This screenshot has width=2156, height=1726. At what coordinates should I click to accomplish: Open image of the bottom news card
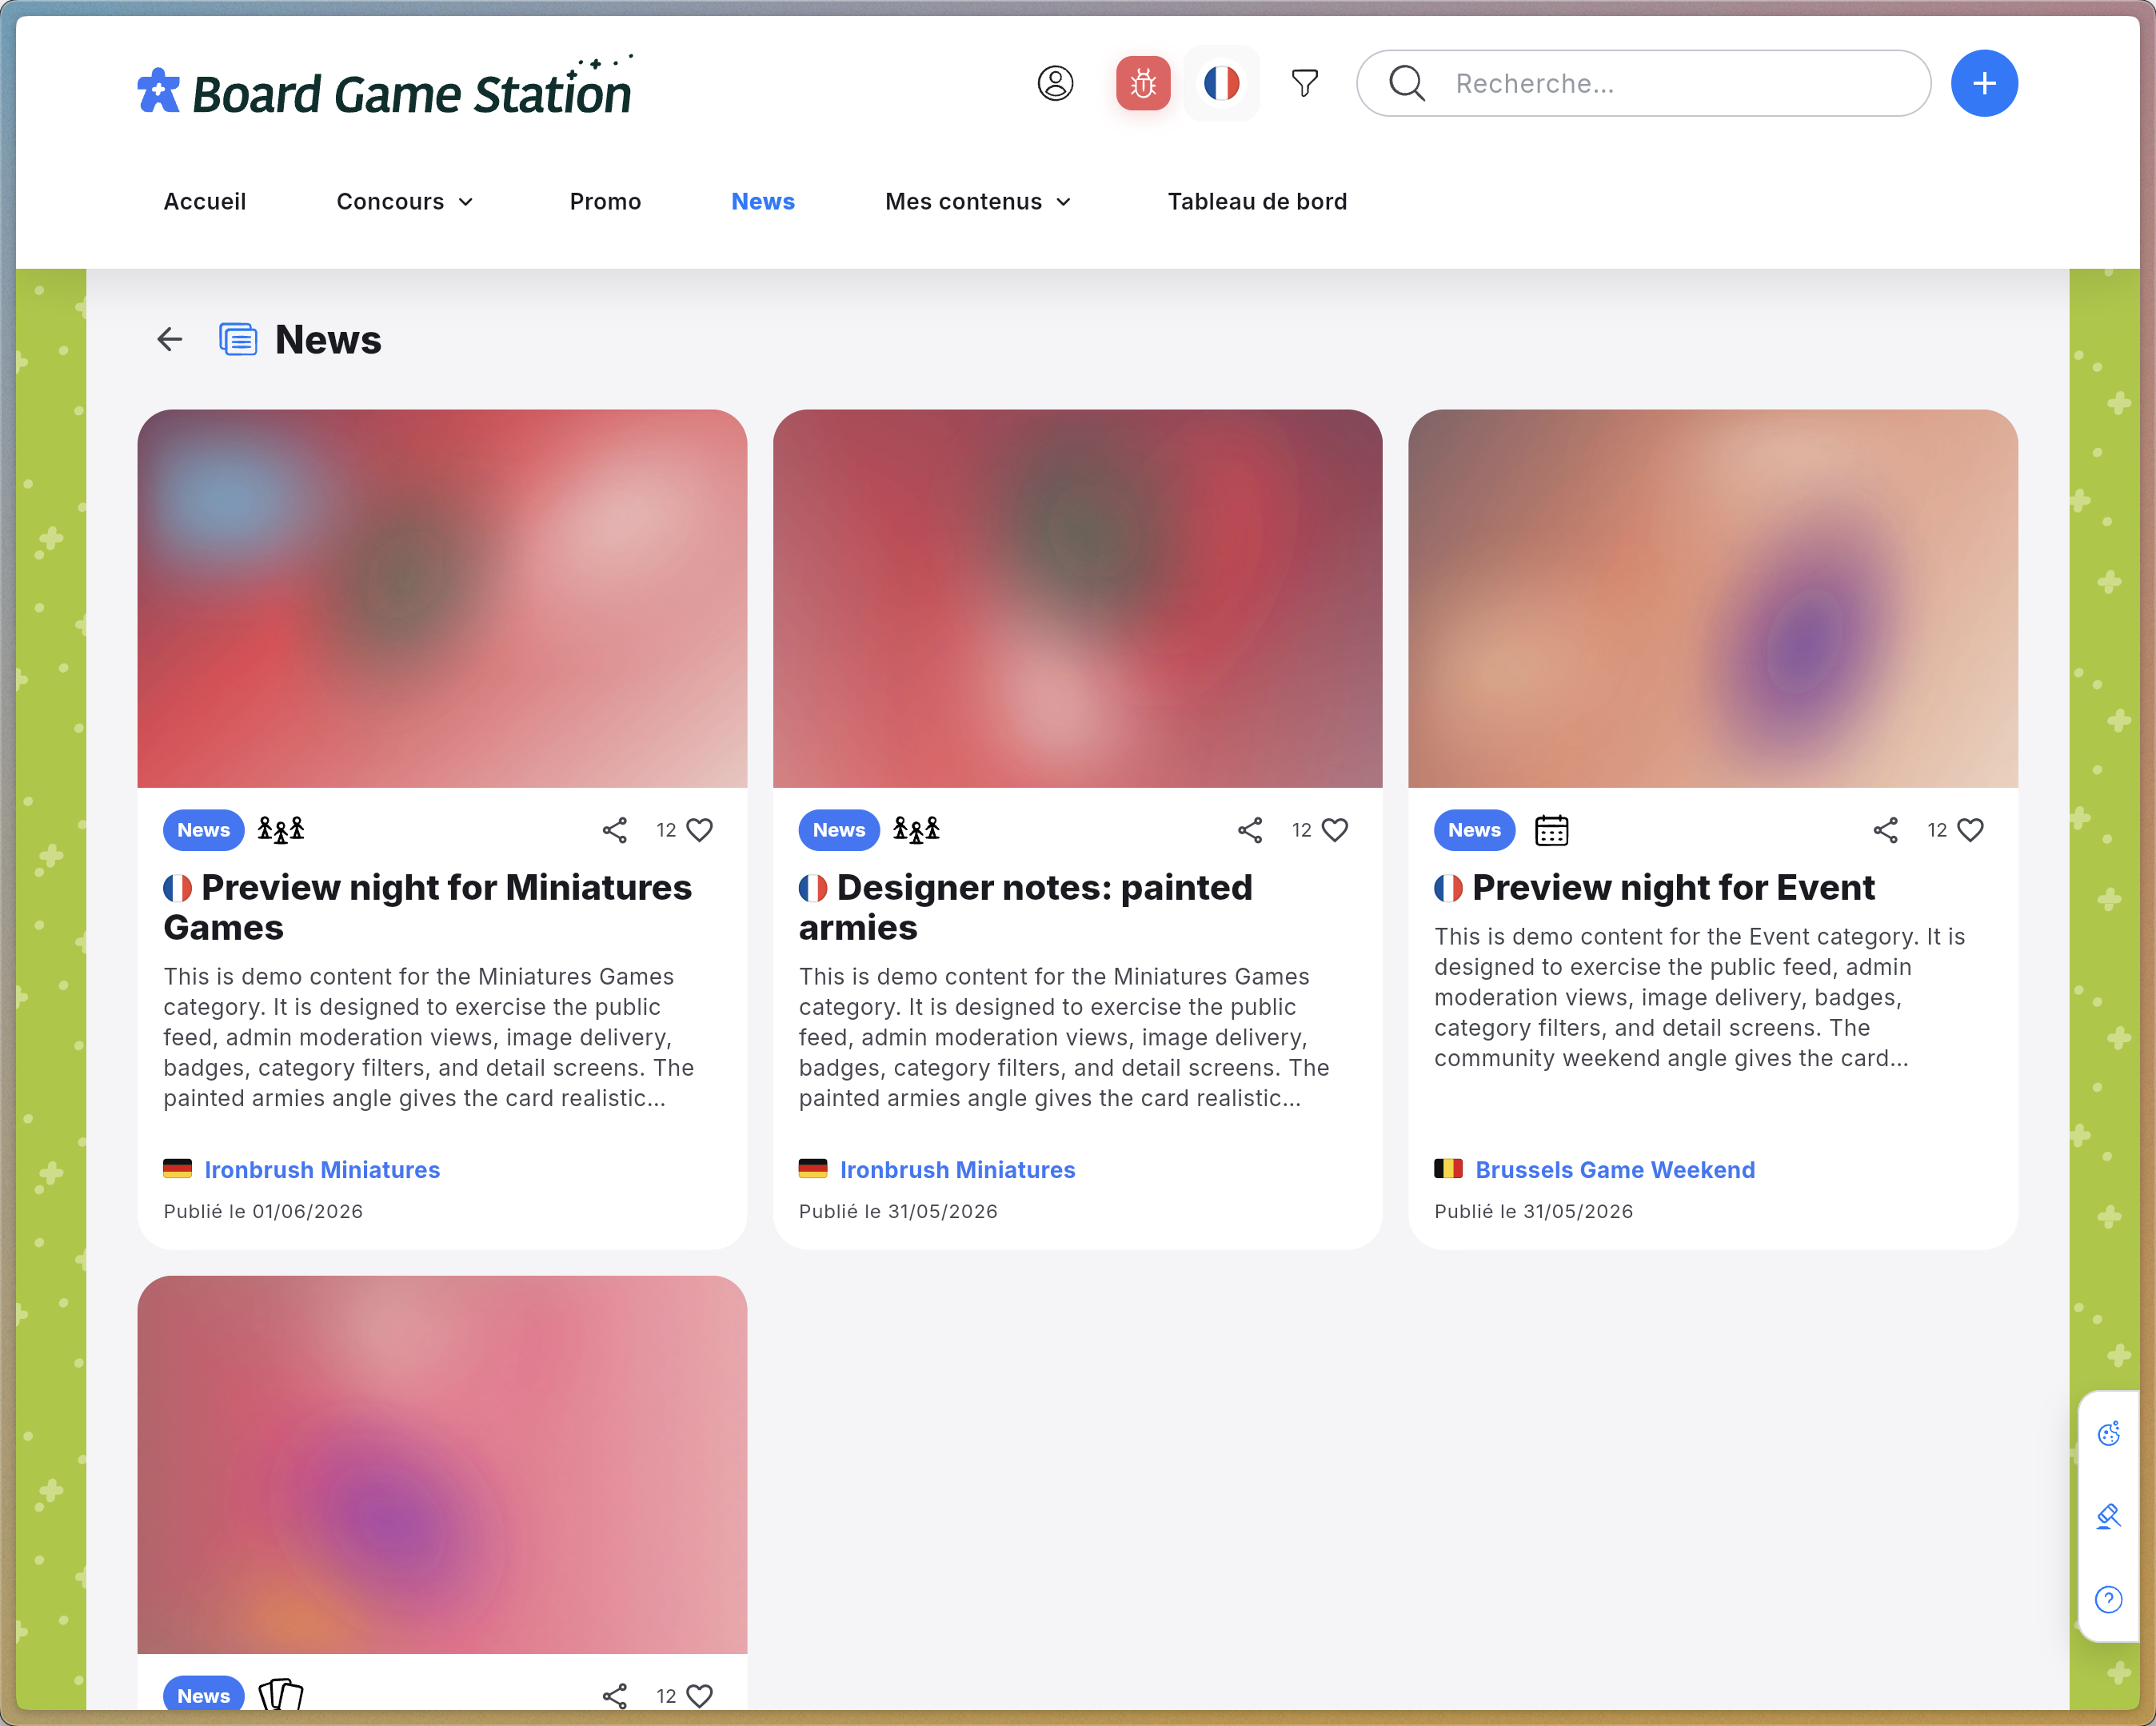pyautogui.click(x=442, y=1464)
